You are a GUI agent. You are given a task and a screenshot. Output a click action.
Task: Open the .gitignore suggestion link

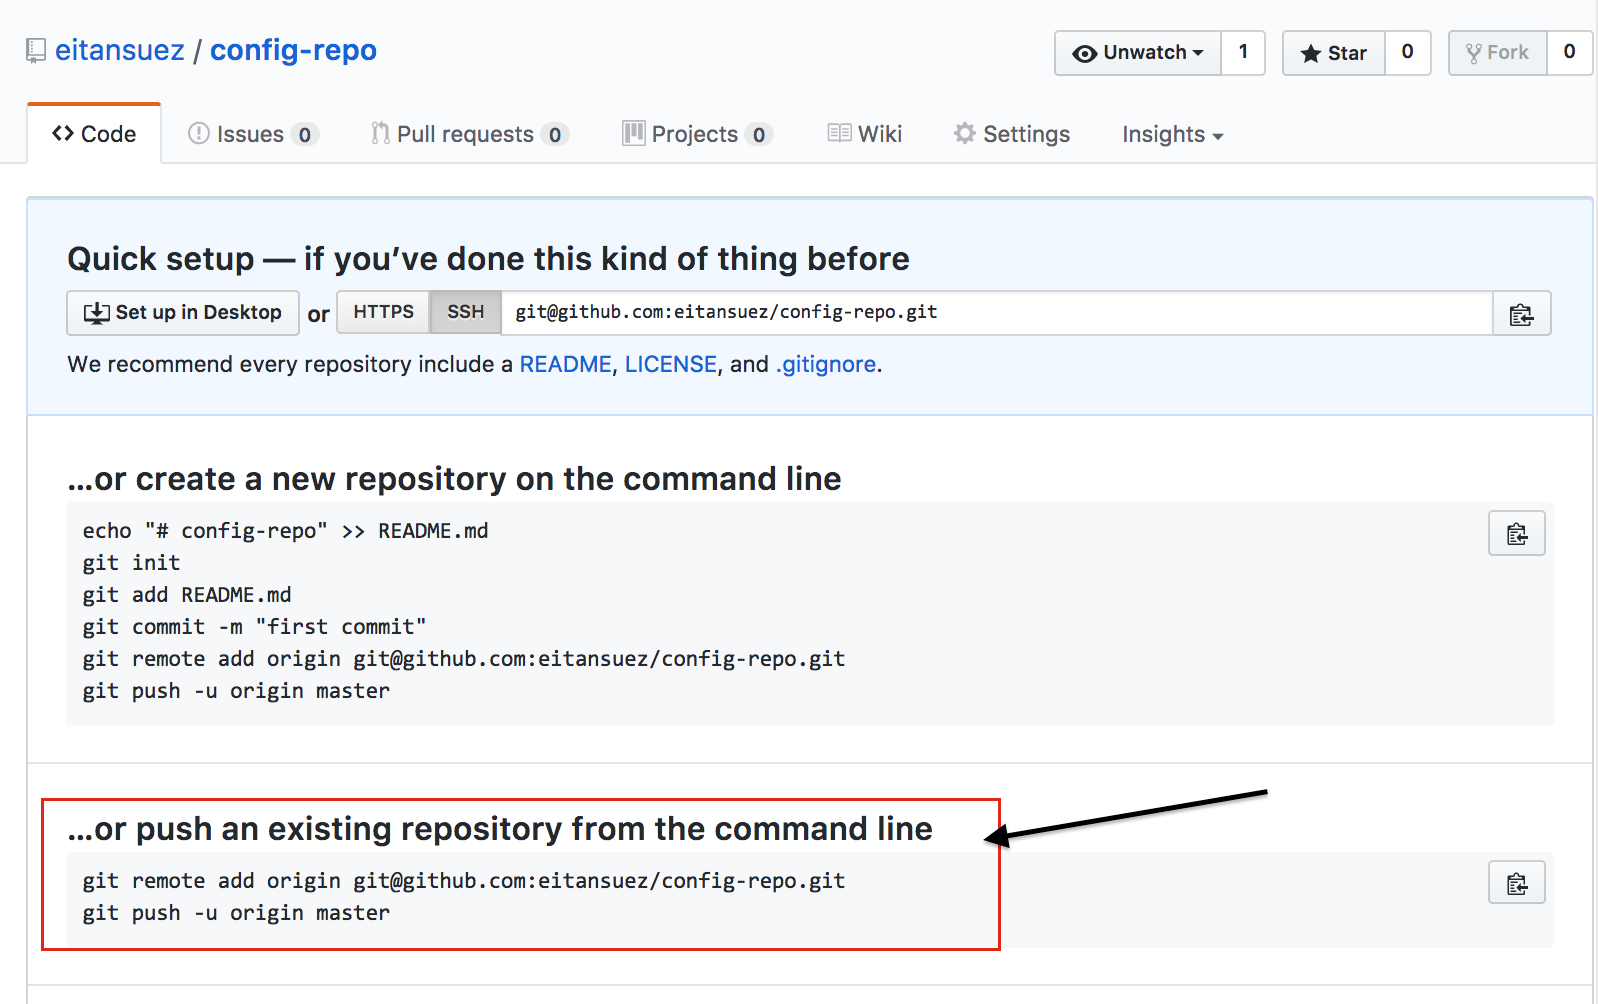pyautogui.click(x=826, y=364)
